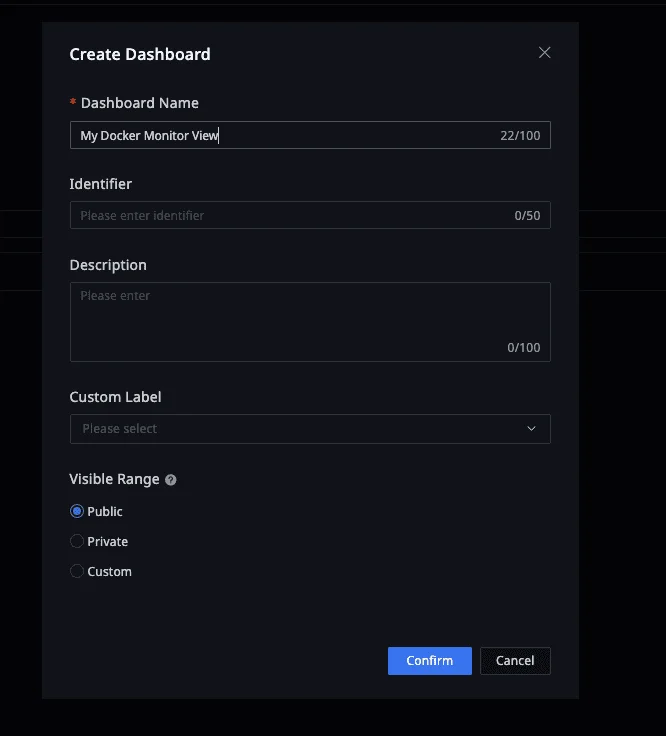The height and width of the screenshot is (736, 666).
Task: Click the Dashboard Name field label
Action: (139, 103)
